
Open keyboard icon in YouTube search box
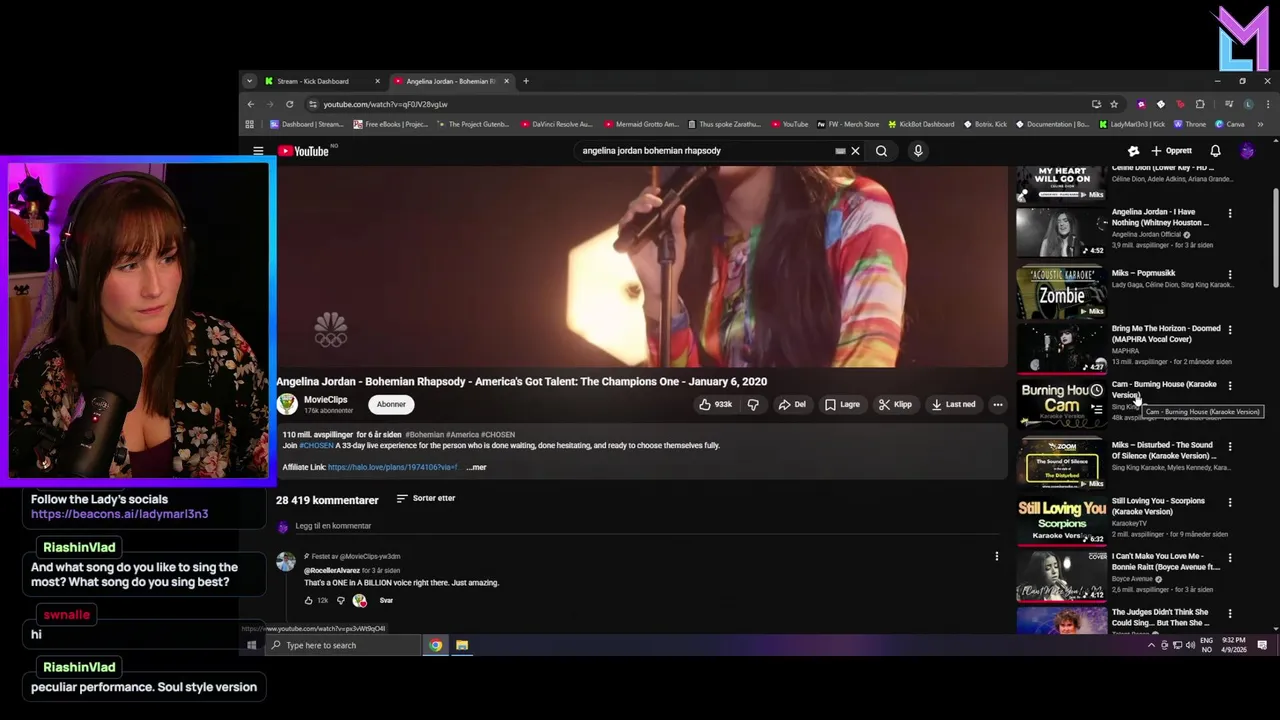click(x=840, y=151)
